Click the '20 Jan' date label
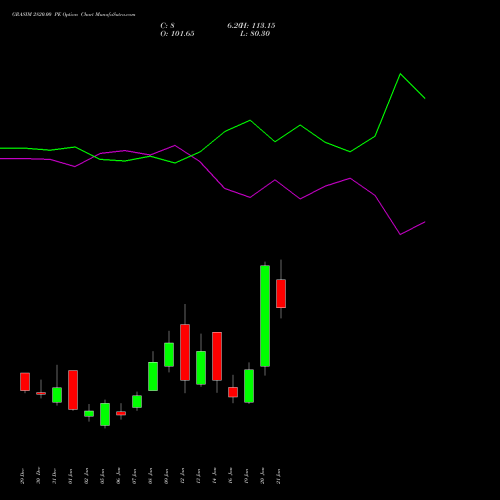 click(262, 476)
